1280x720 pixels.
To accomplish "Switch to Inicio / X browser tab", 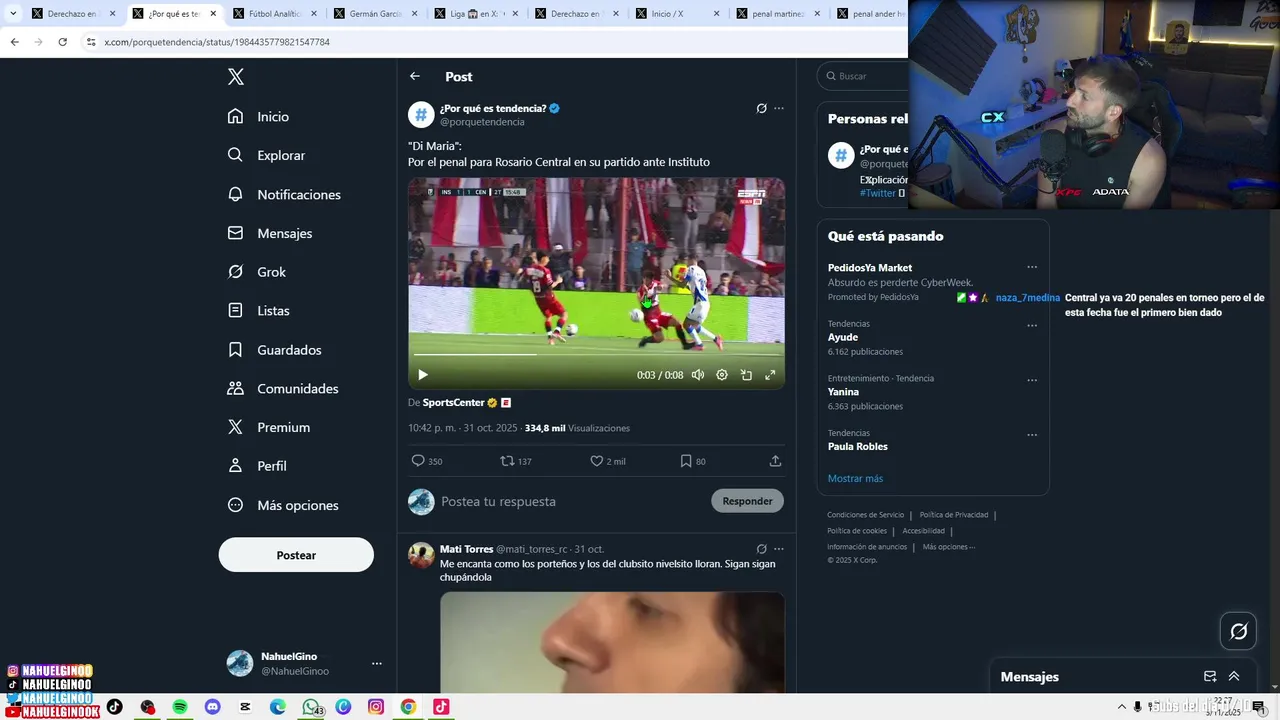I will [x=675, y=14].
